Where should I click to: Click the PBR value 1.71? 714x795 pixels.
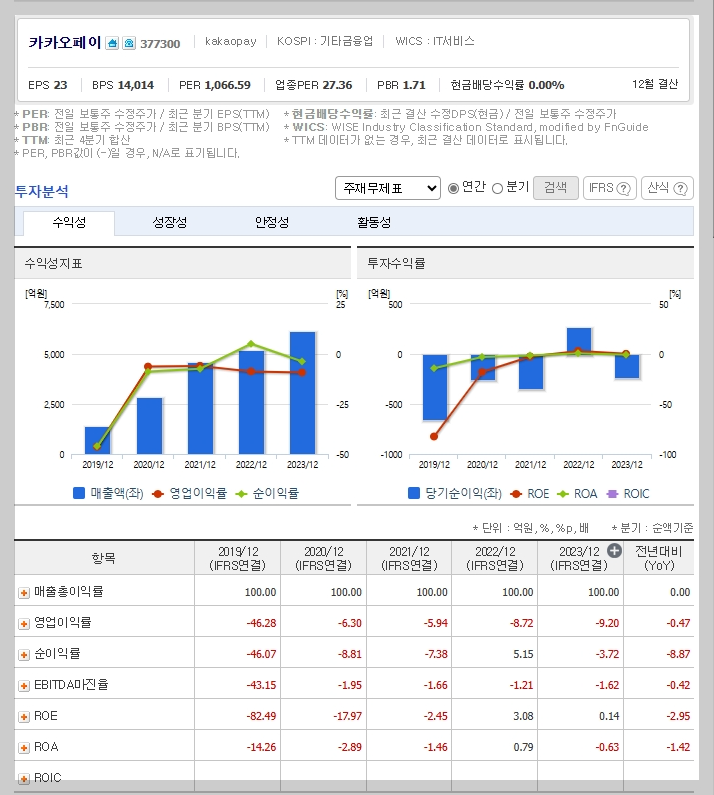click(x=414, y=85)
